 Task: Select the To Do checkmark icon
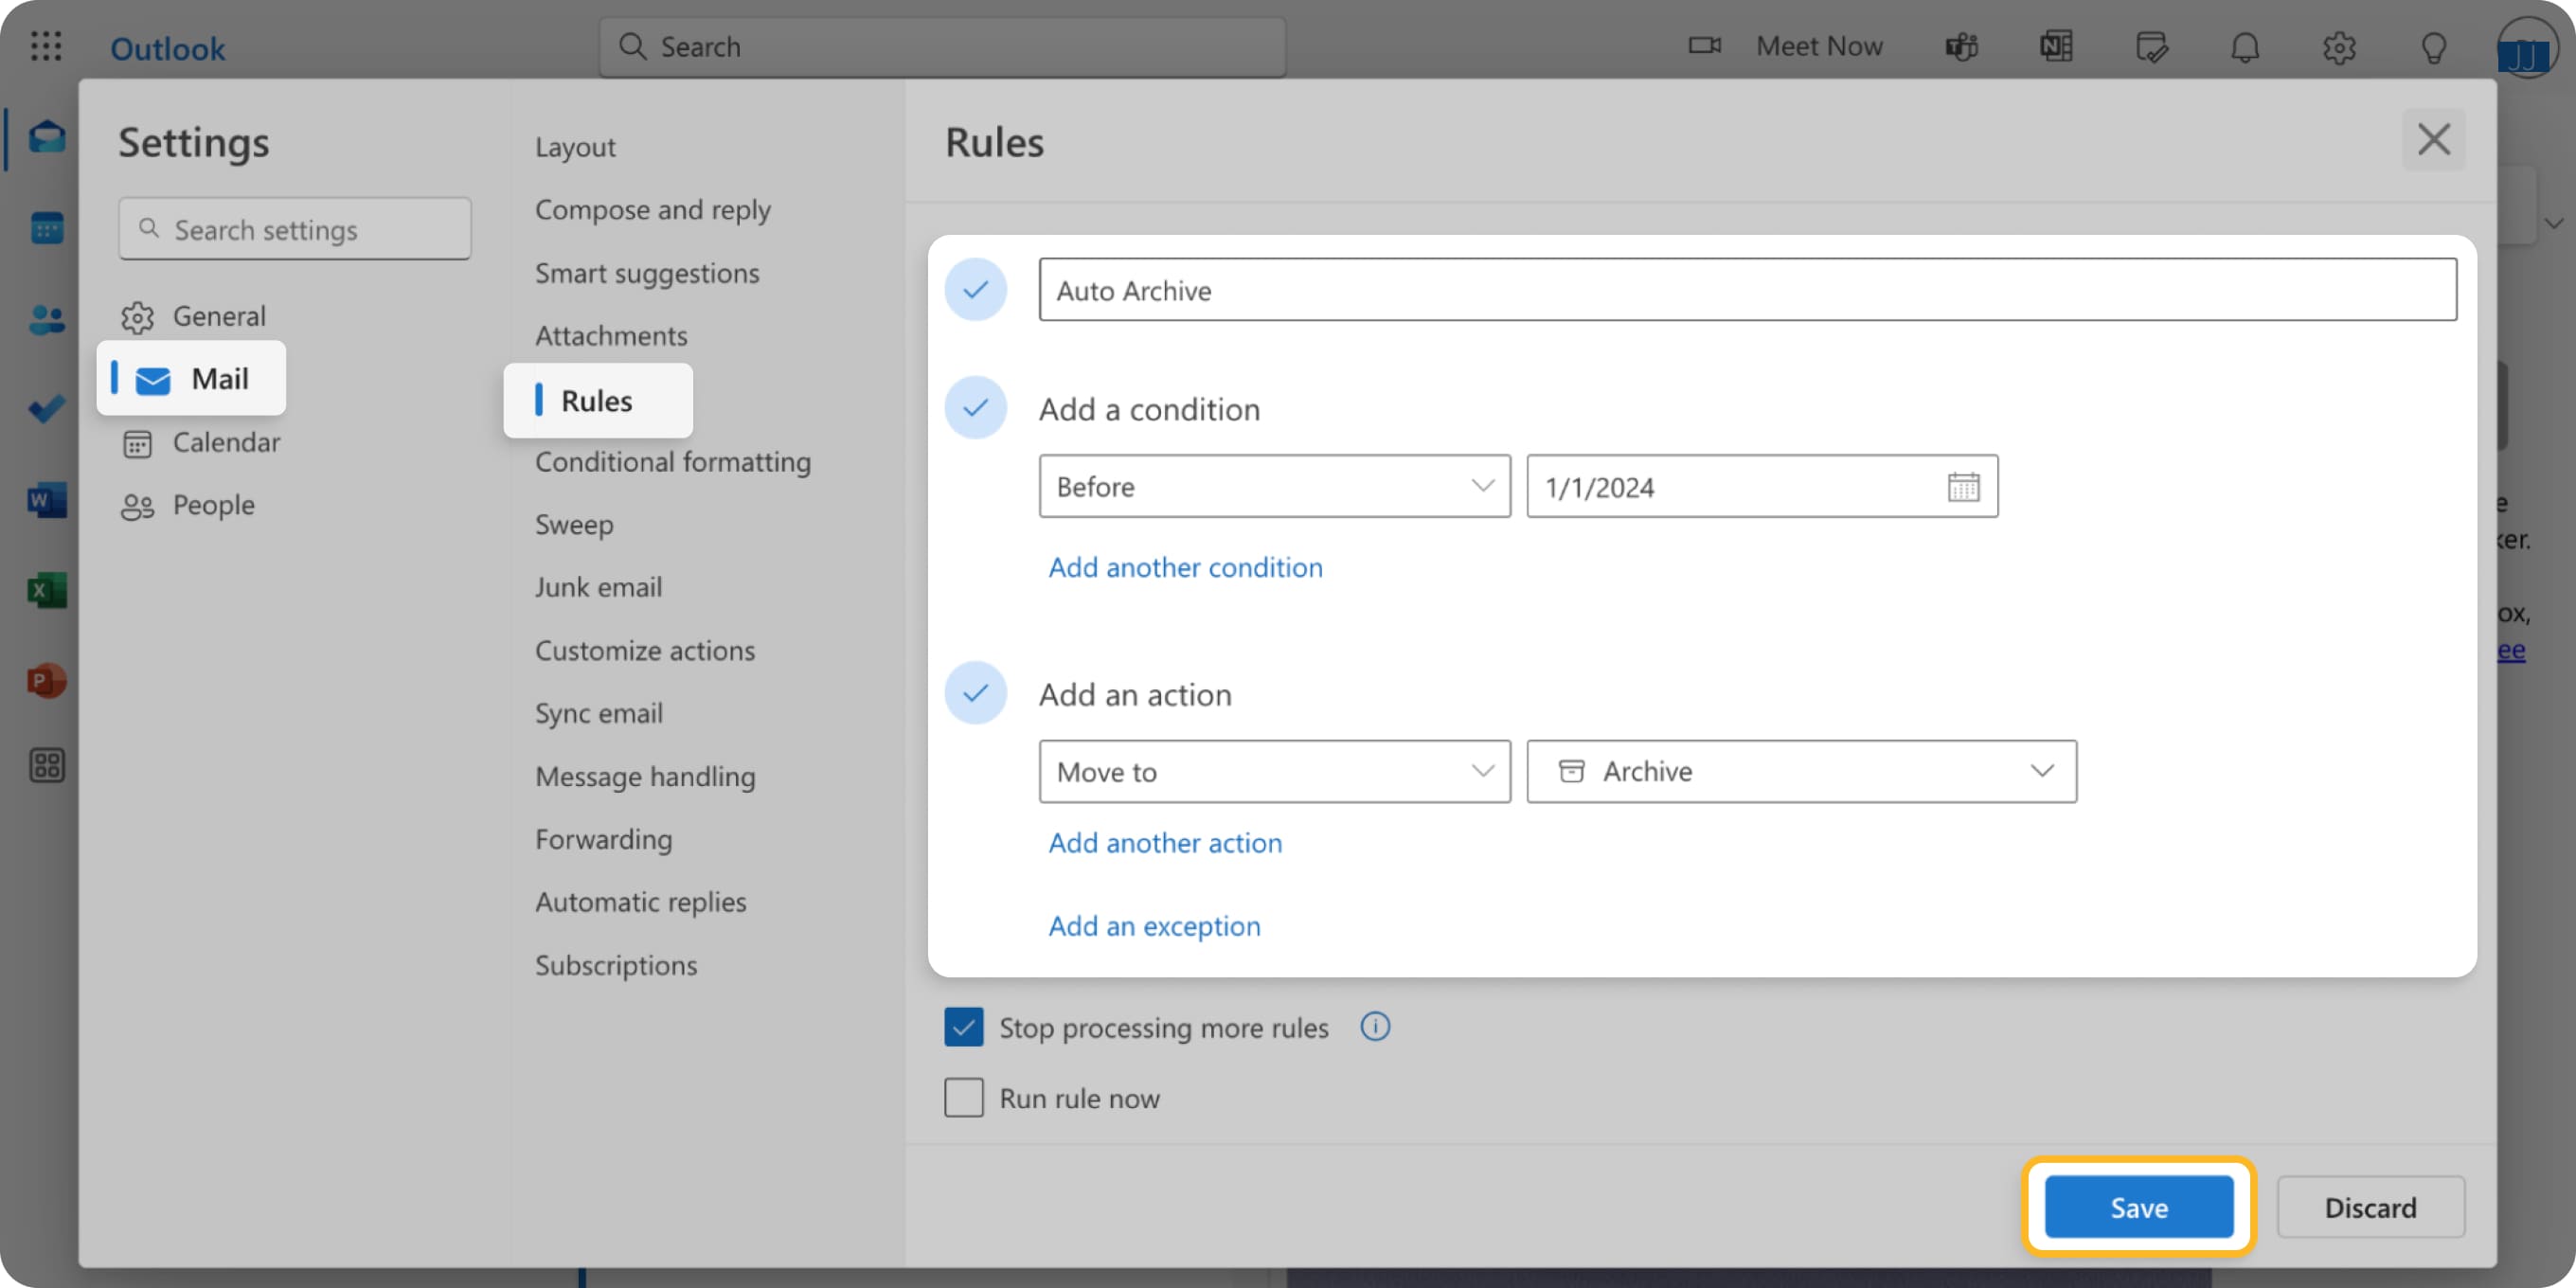(46, 408)
